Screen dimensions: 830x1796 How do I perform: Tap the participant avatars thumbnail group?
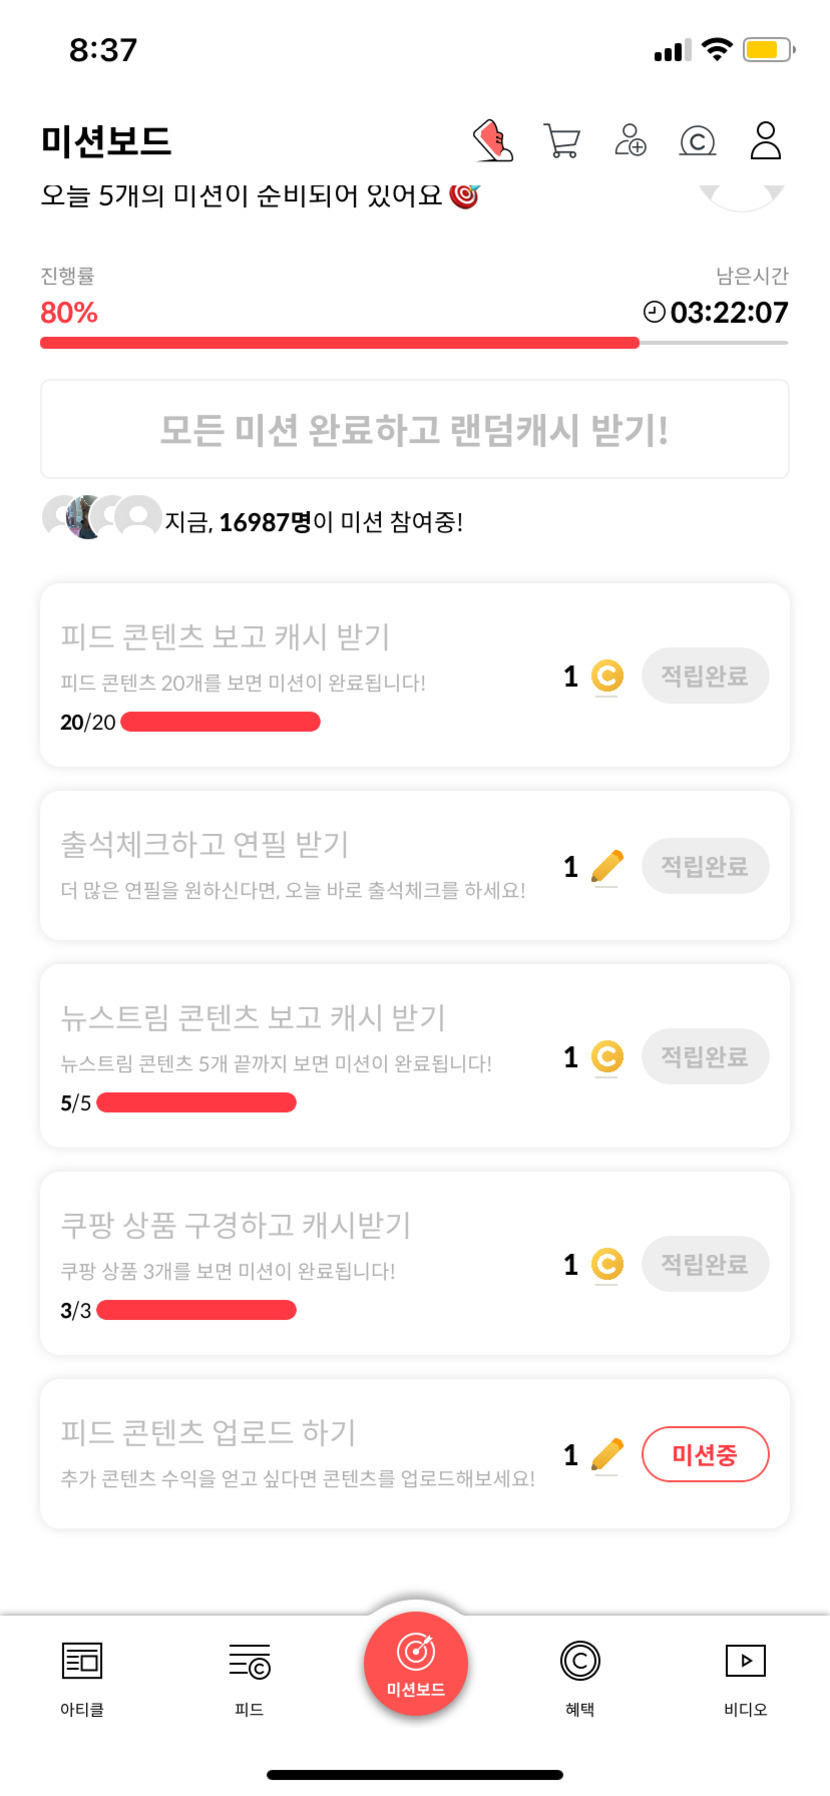click(101, 517)
